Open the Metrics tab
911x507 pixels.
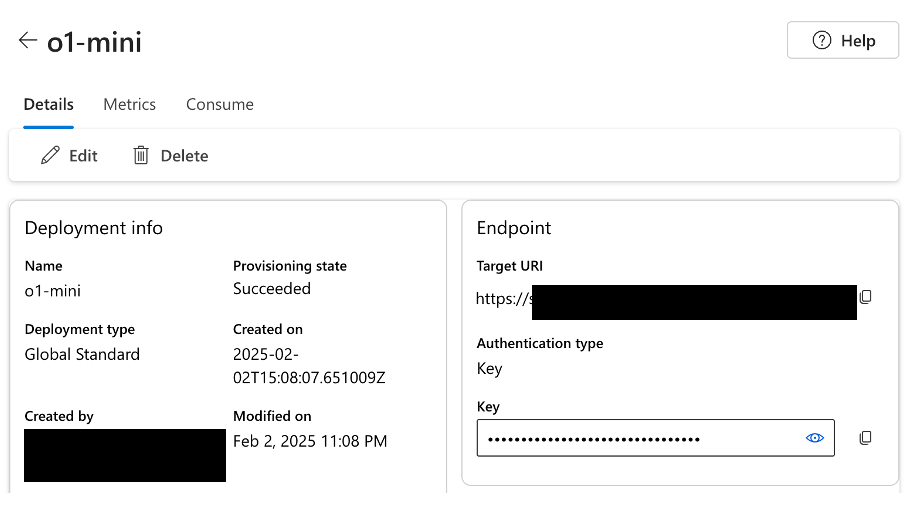tap(129, 104)
